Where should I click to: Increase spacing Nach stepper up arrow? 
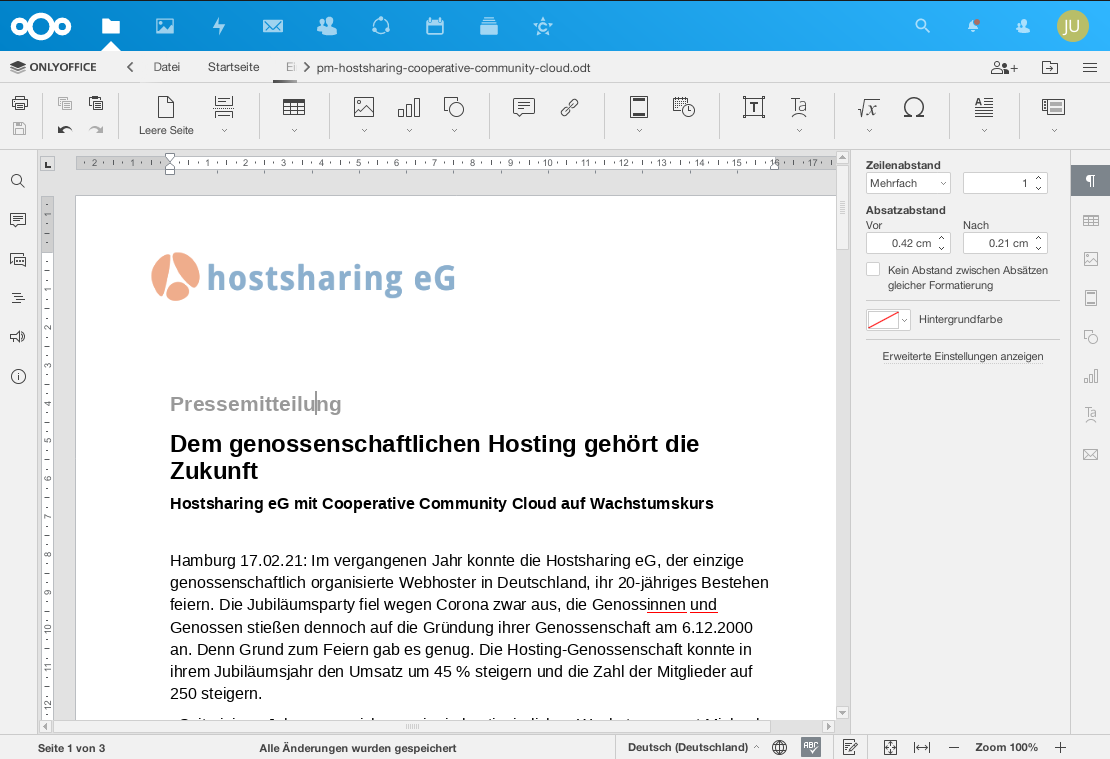pyautogui.click(x=1038, y=238)
